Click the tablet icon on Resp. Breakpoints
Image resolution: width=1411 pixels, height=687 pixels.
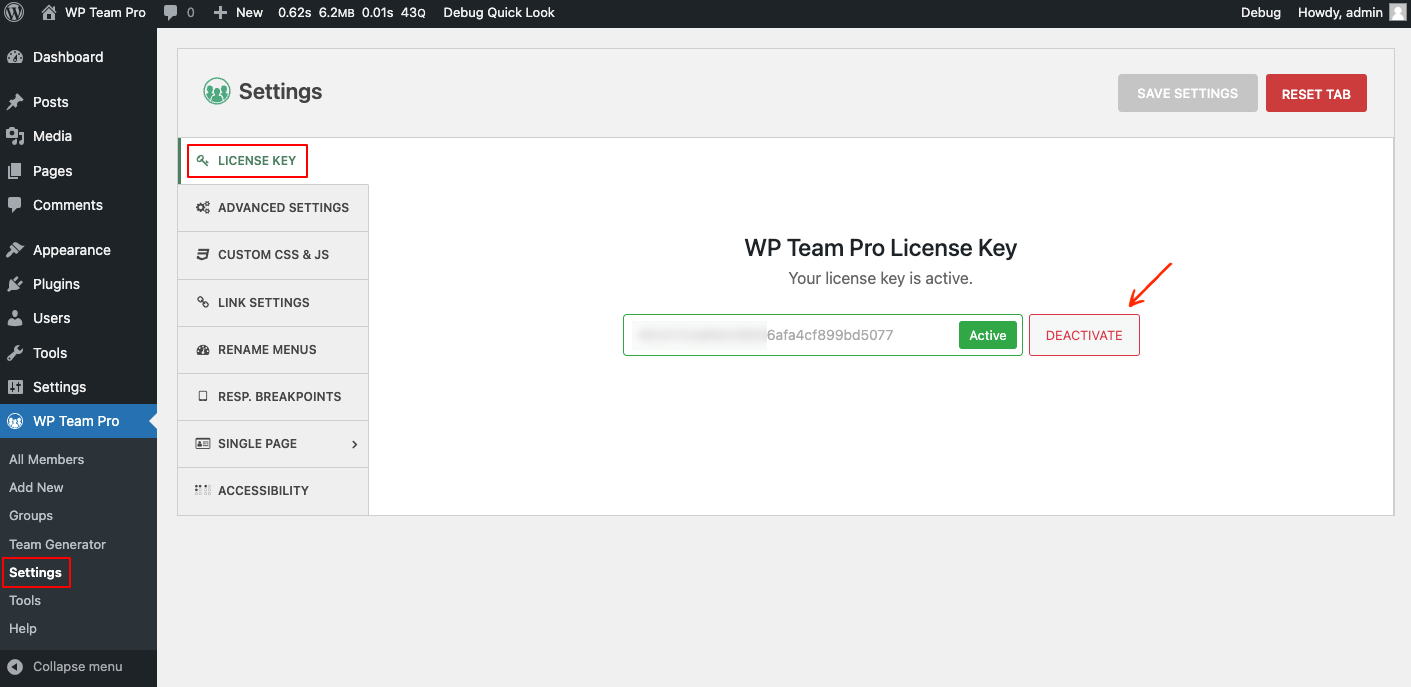203,397
